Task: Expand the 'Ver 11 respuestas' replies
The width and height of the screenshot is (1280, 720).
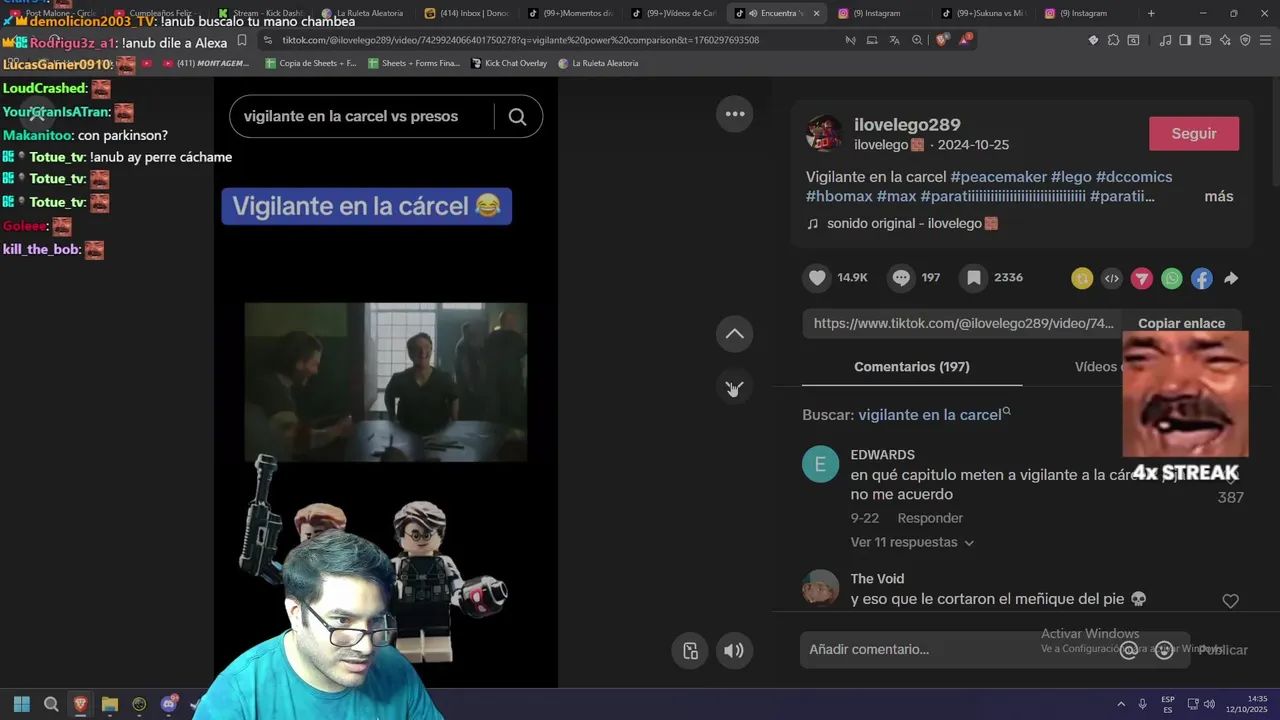Action: 912,542
